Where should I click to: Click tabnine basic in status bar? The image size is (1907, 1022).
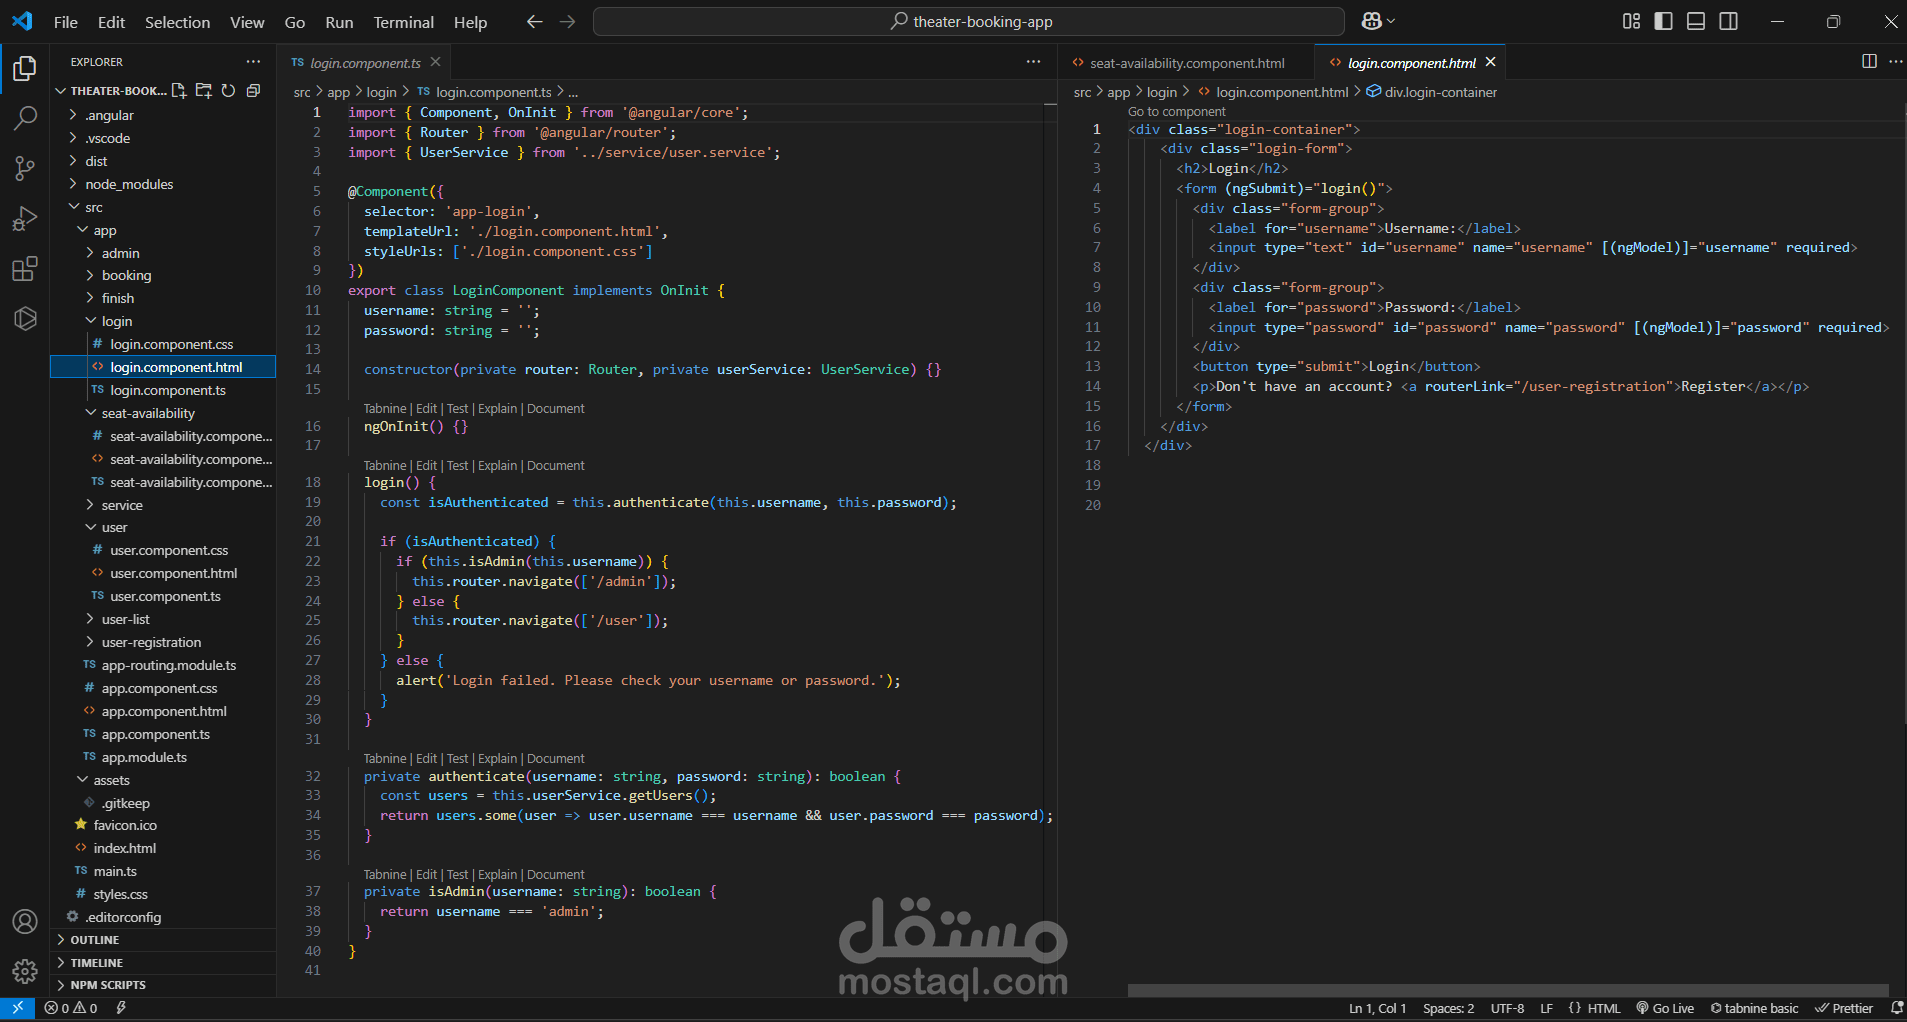(x=1754, y=1008)
